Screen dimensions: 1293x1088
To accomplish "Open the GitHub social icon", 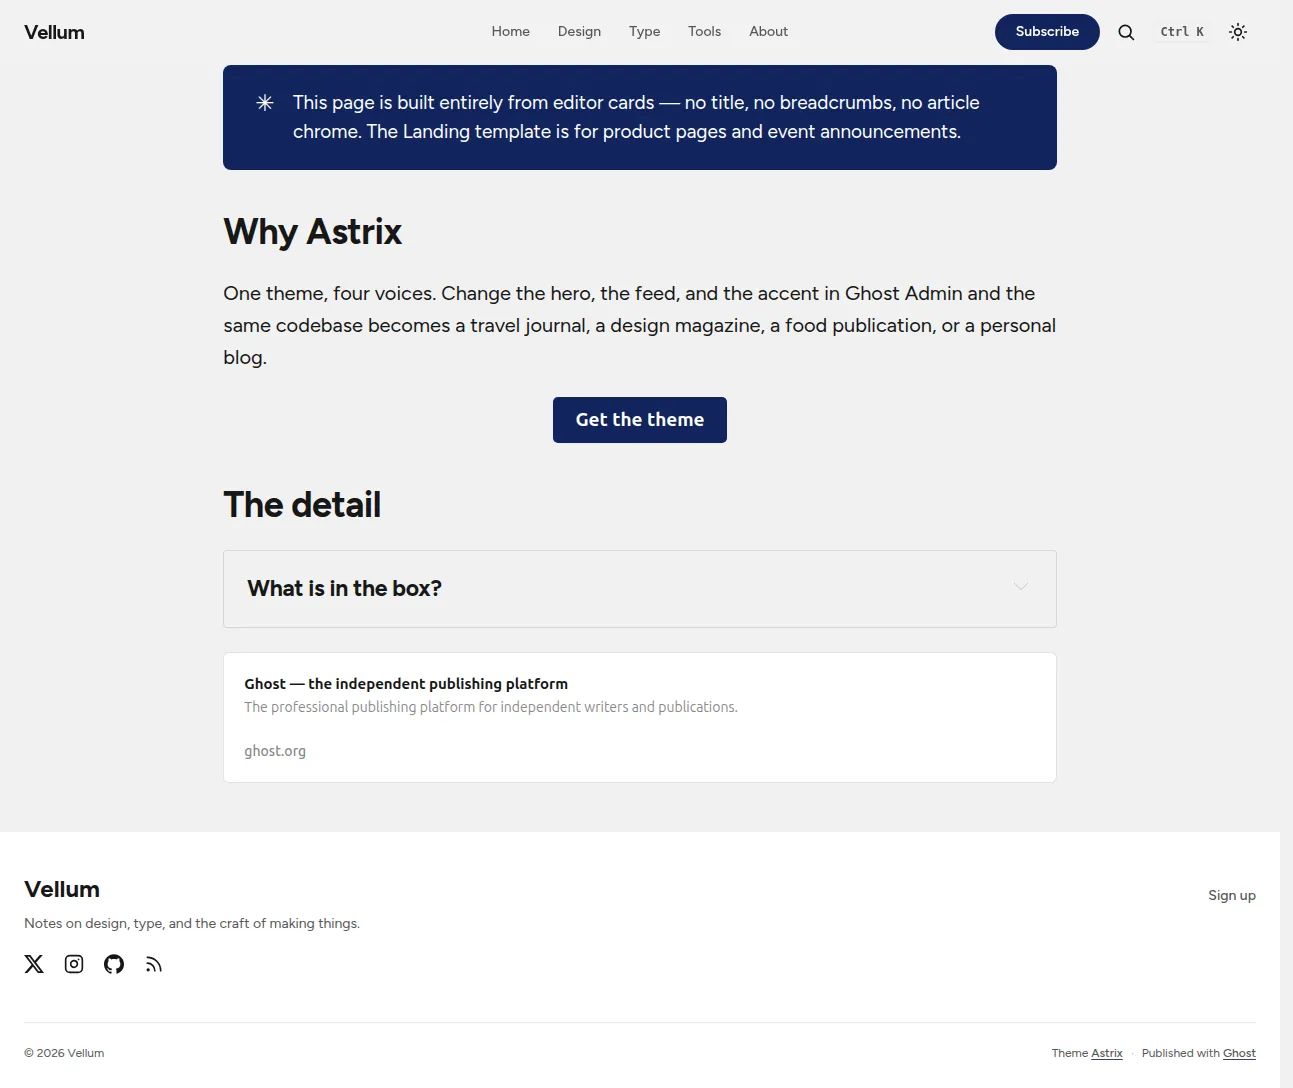I will coord(114,964).
